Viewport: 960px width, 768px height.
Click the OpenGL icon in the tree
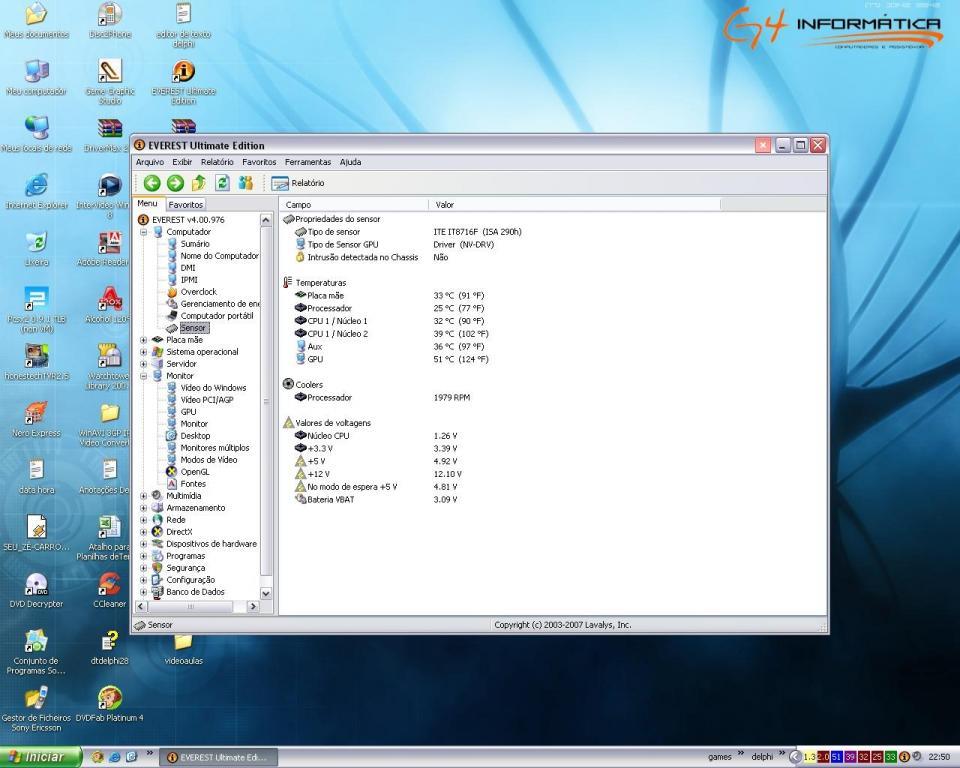172,472
